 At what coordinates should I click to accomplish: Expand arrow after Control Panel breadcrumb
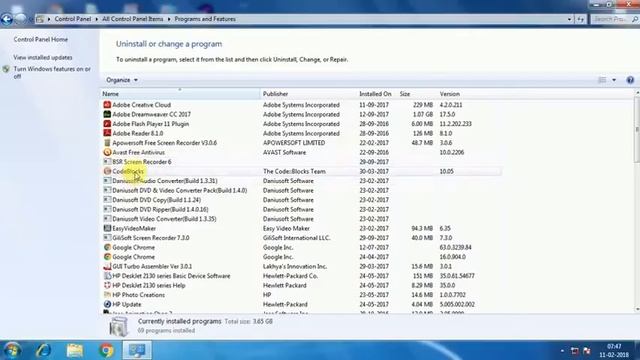[x=97, y=19]
